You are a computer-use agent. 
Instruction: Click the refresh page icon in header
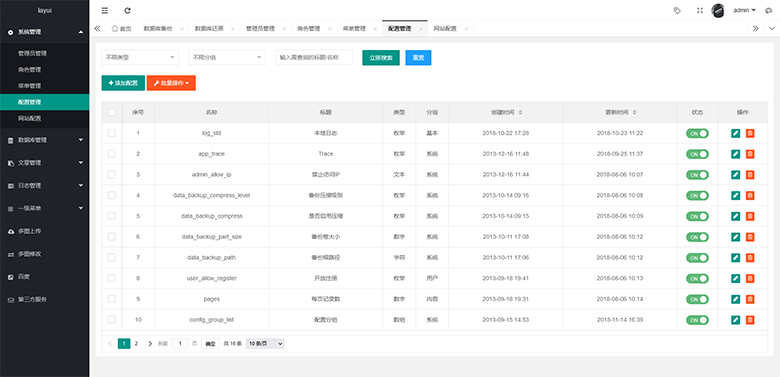[x=128, y=10]
